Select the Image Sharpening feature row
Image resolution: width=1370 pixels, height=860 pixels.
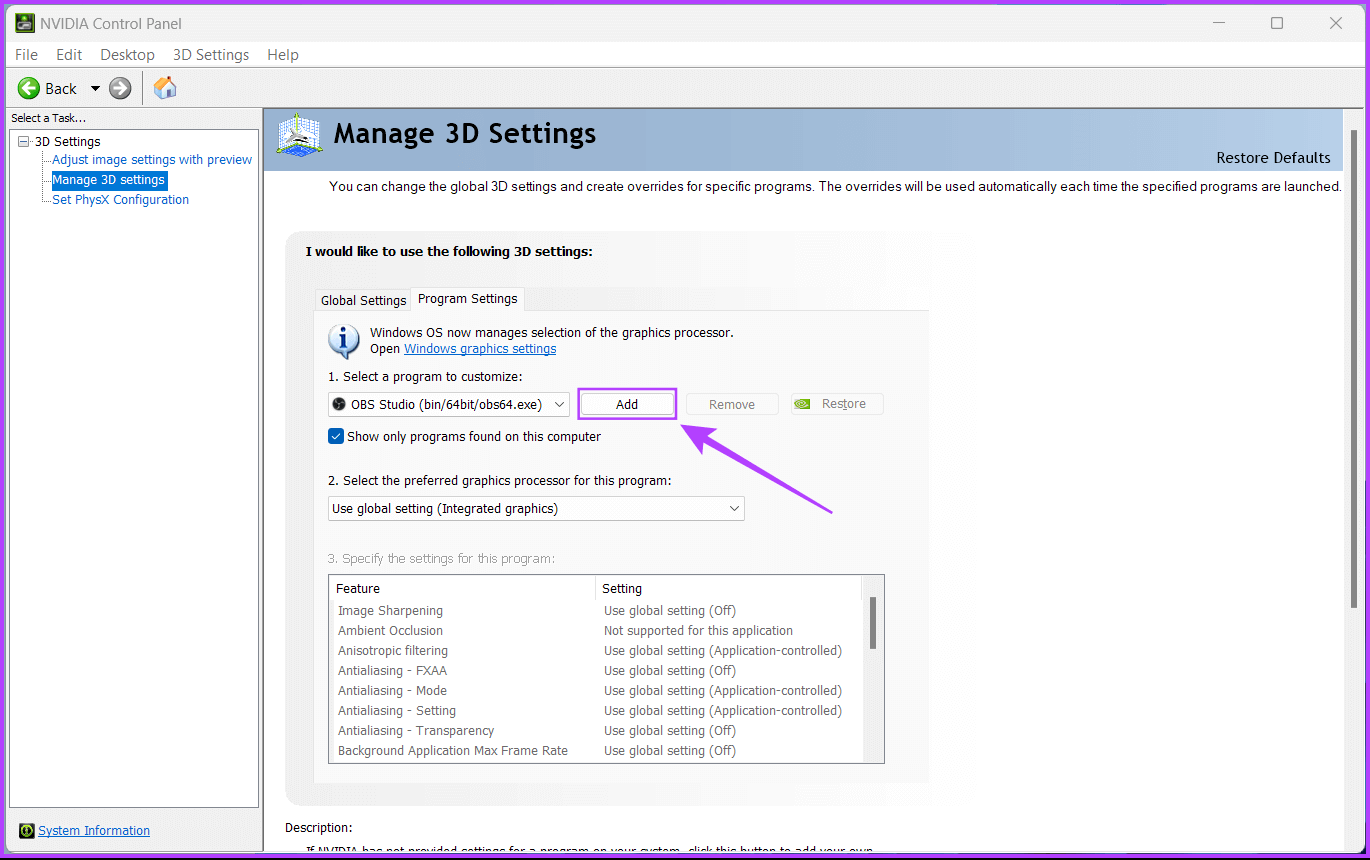(x=595, y=611)
